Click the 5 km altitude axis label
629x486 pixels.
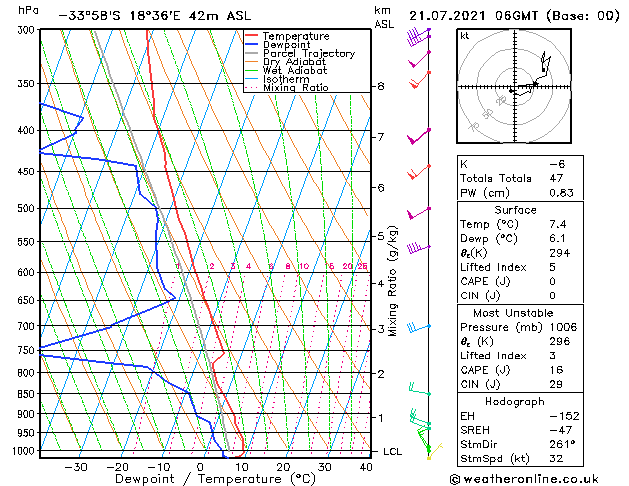[380, 236]
